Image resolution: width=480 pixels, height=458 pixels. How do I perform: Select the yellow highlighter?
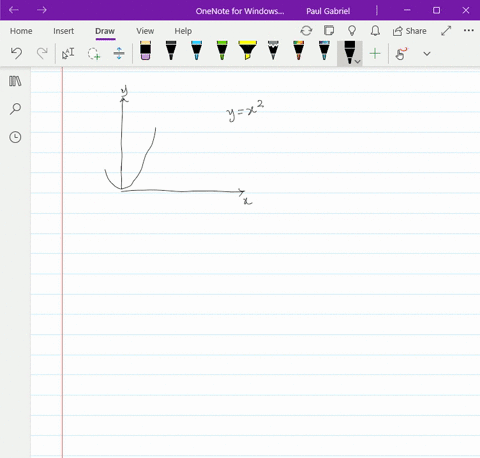tap(248, 51)
